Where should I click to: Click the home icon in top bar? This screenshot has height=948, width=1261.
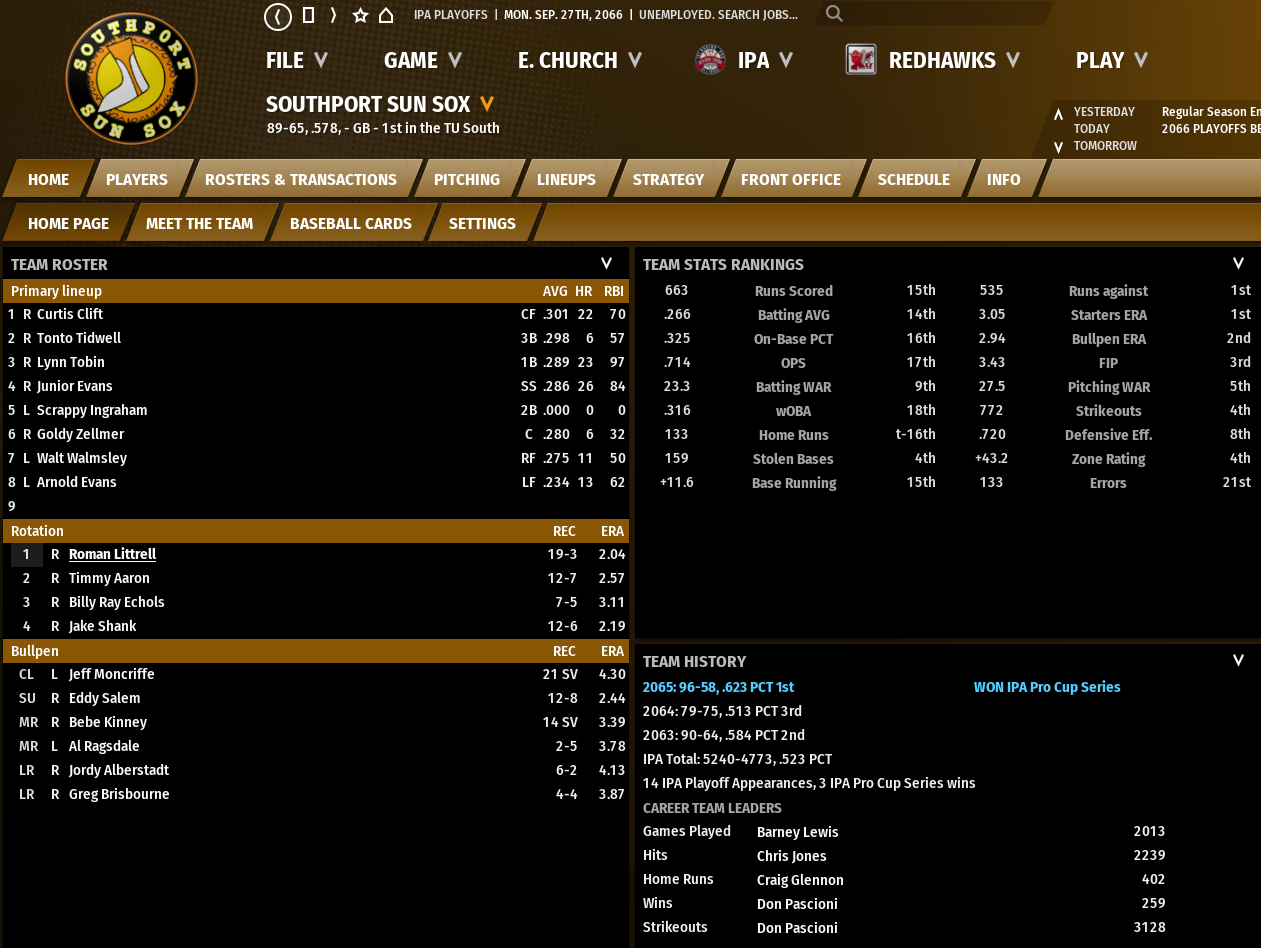click(386, 15)
